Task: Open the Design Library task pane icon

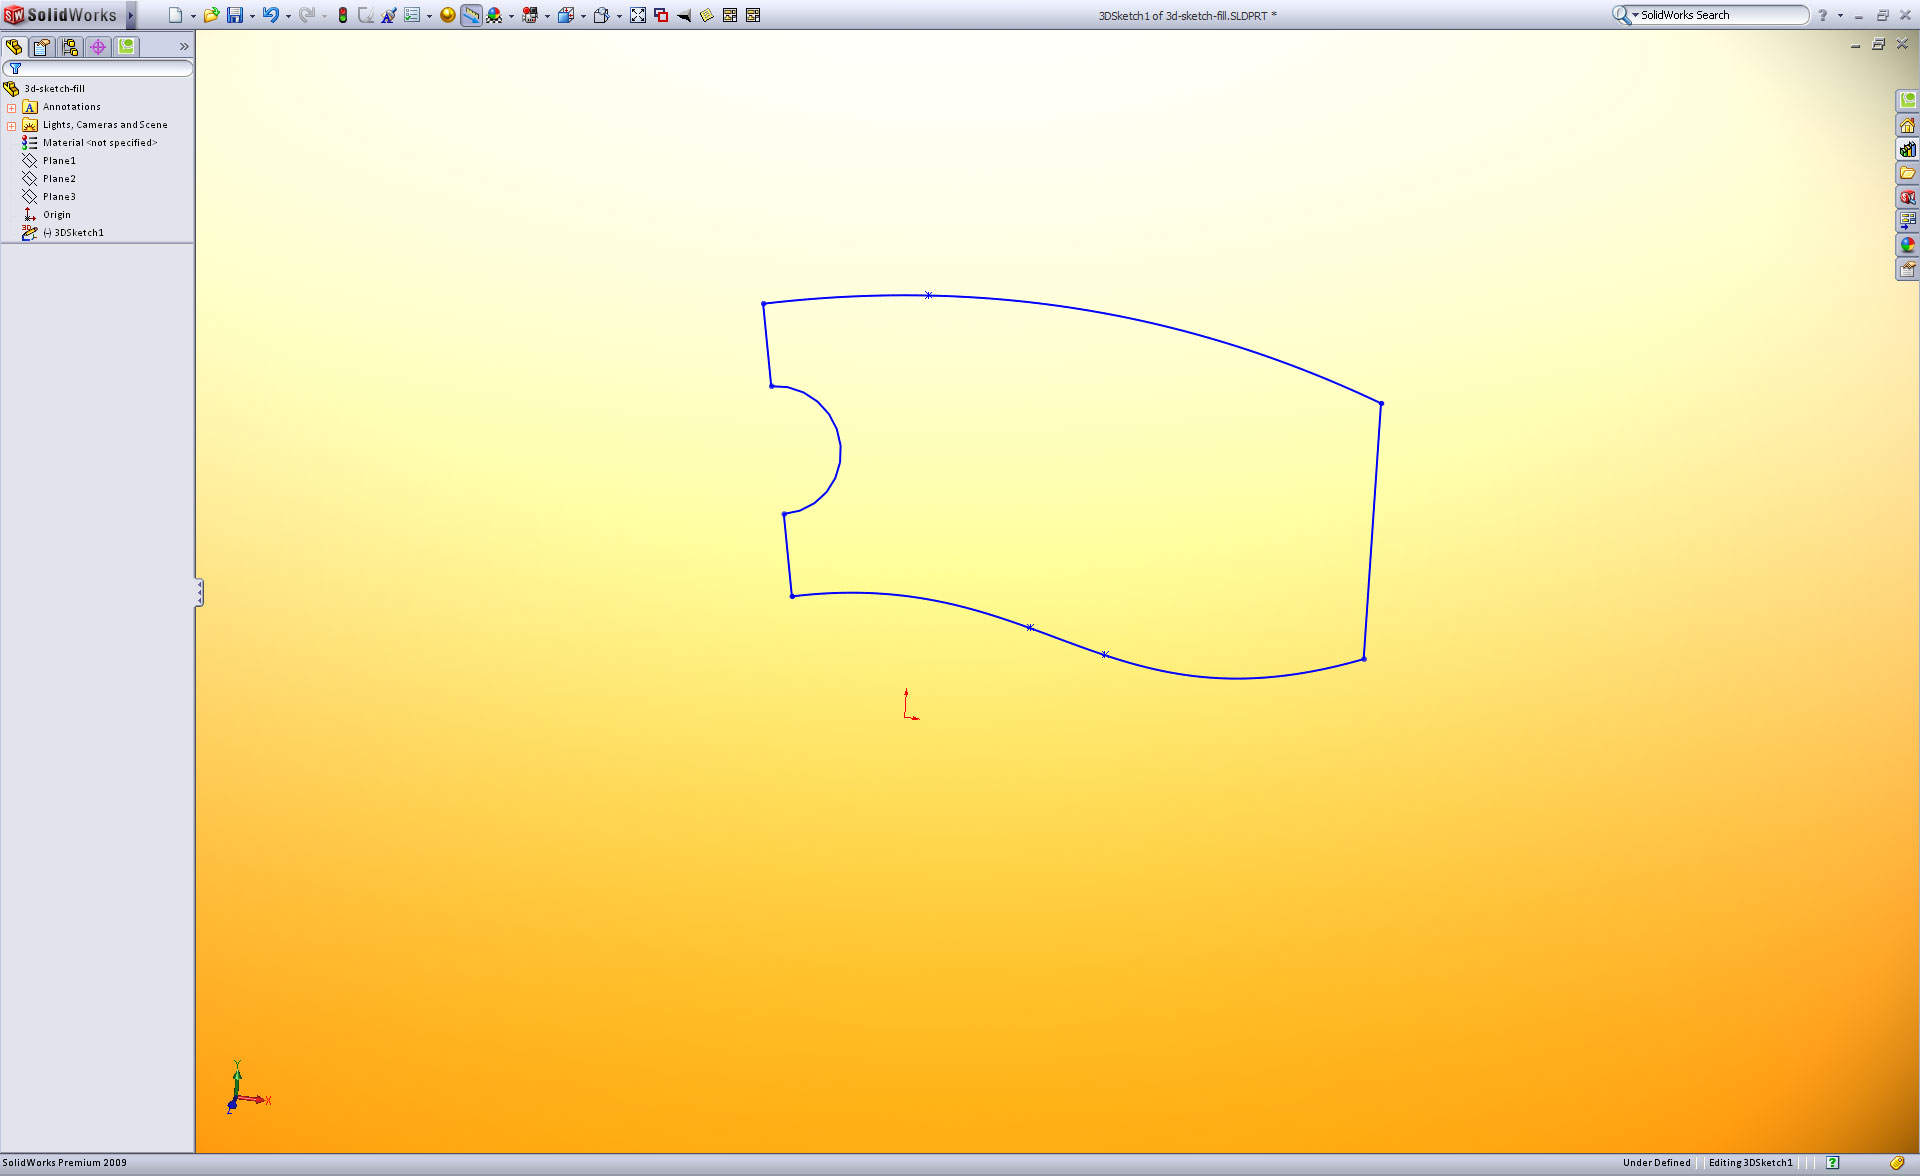Action: 1907,149
